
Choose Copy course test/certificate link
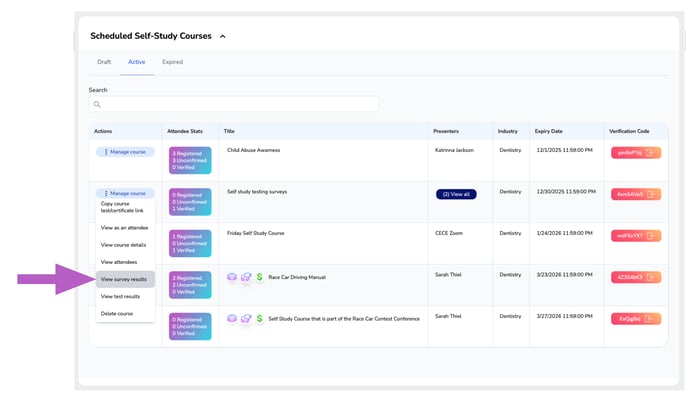coord(125,207)
